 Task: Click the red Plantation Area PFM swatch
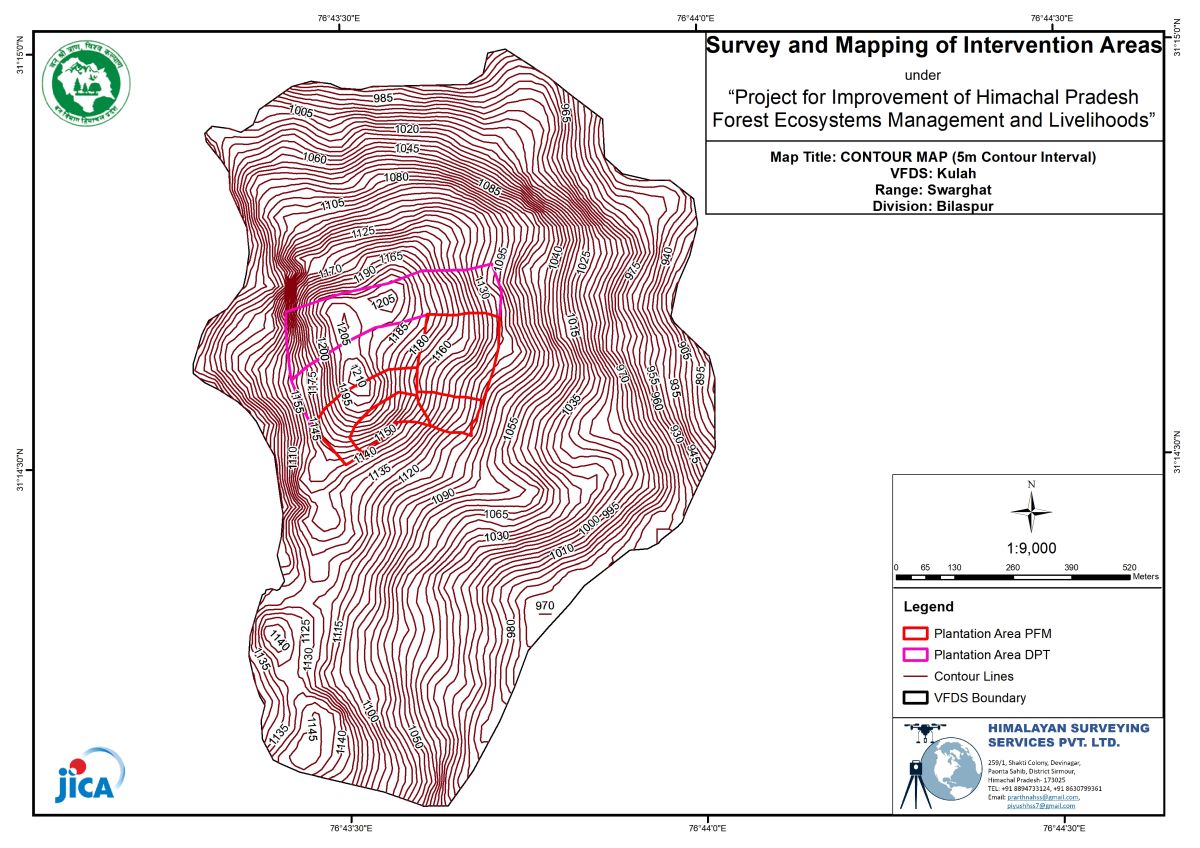point(914,633)
